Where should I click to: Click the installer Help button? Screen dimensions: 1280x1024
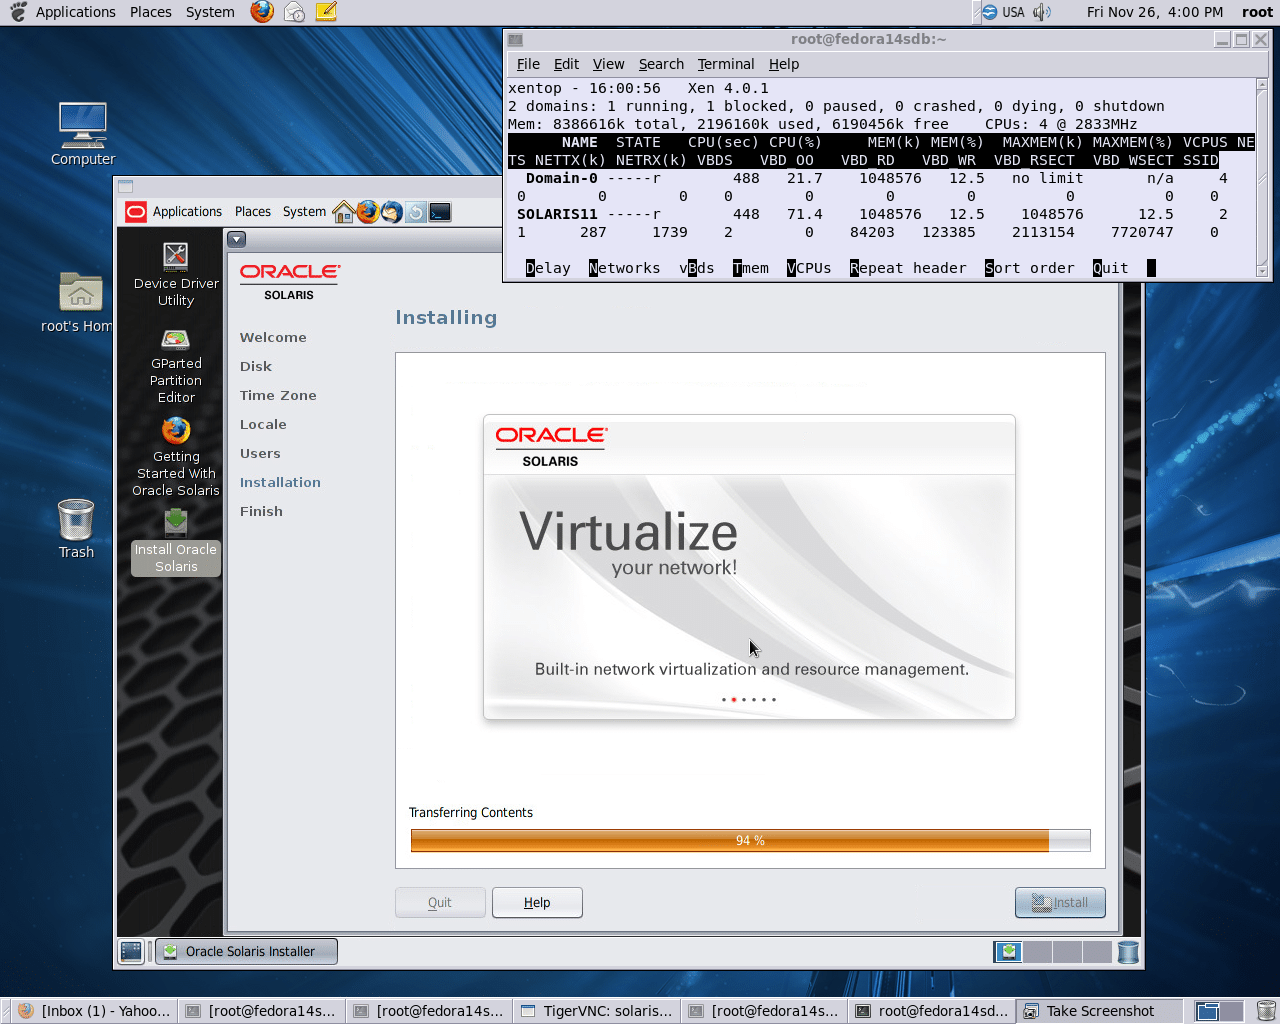537,902
